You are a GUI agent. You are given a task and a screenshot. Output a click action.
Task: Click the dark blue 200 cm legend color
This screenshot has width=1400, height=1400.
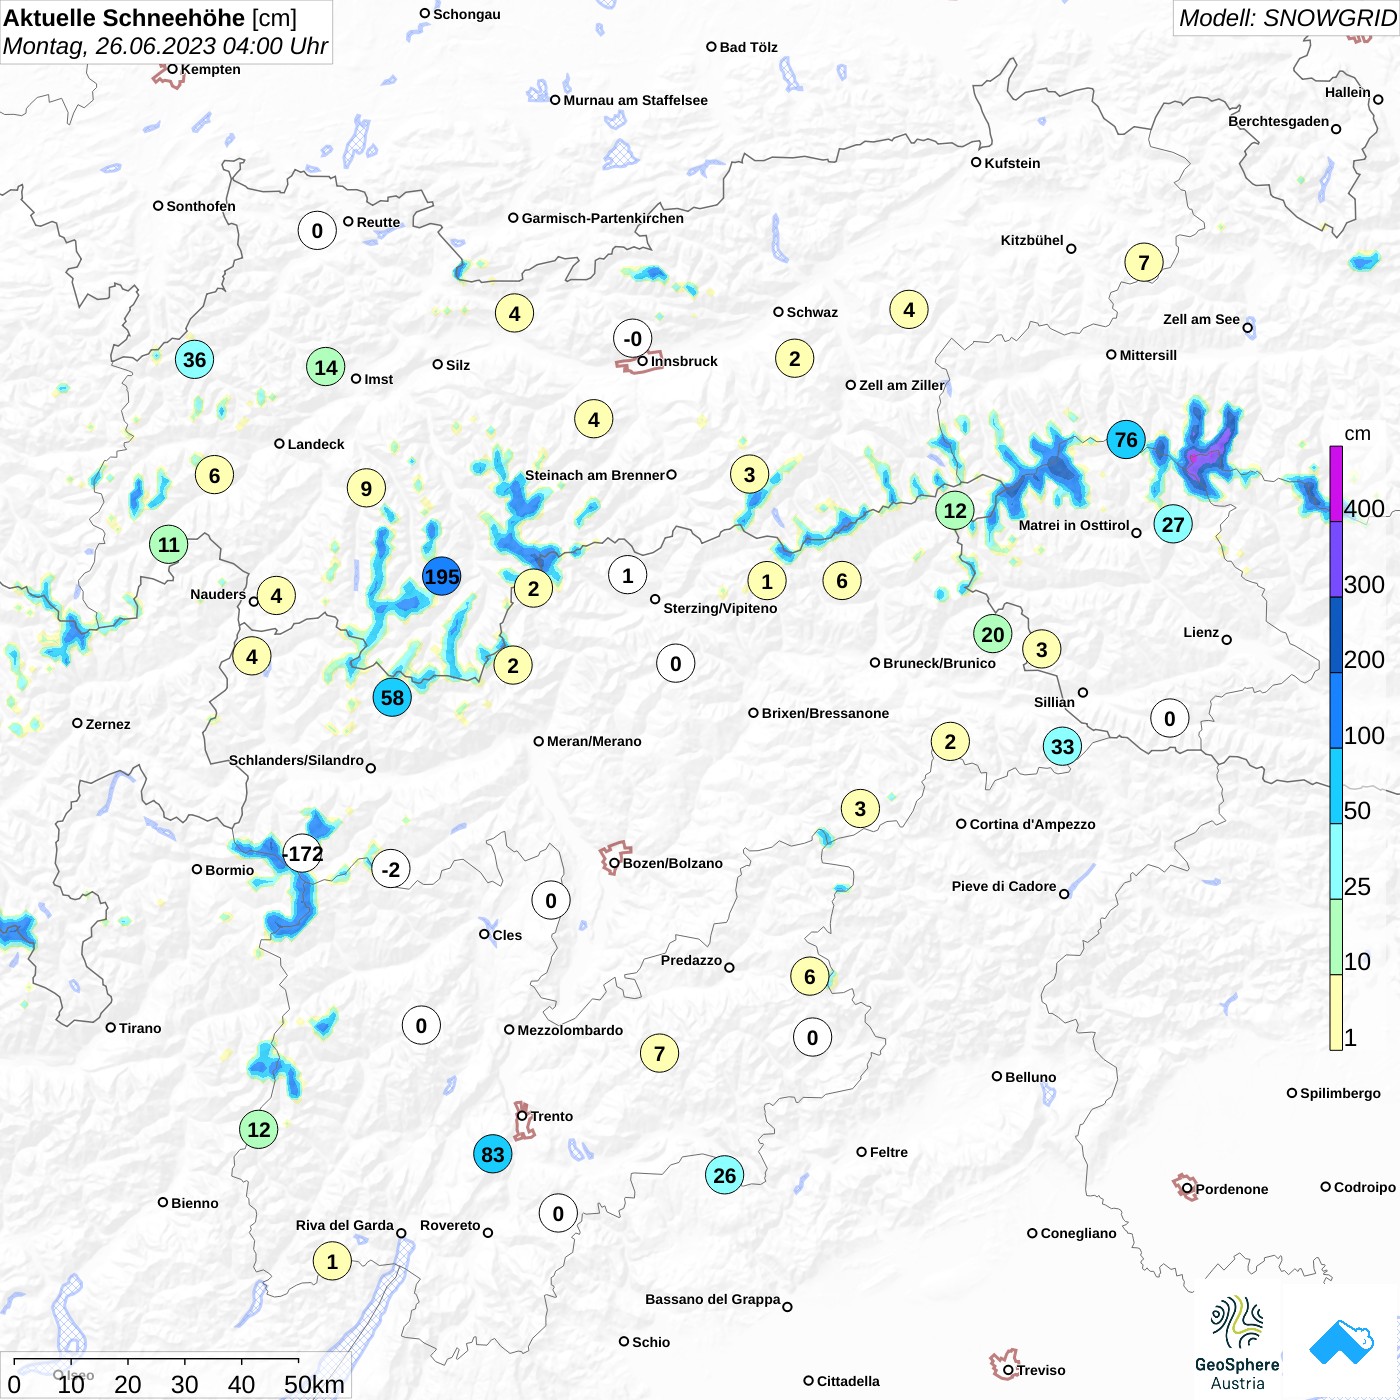click(1336, 635)
